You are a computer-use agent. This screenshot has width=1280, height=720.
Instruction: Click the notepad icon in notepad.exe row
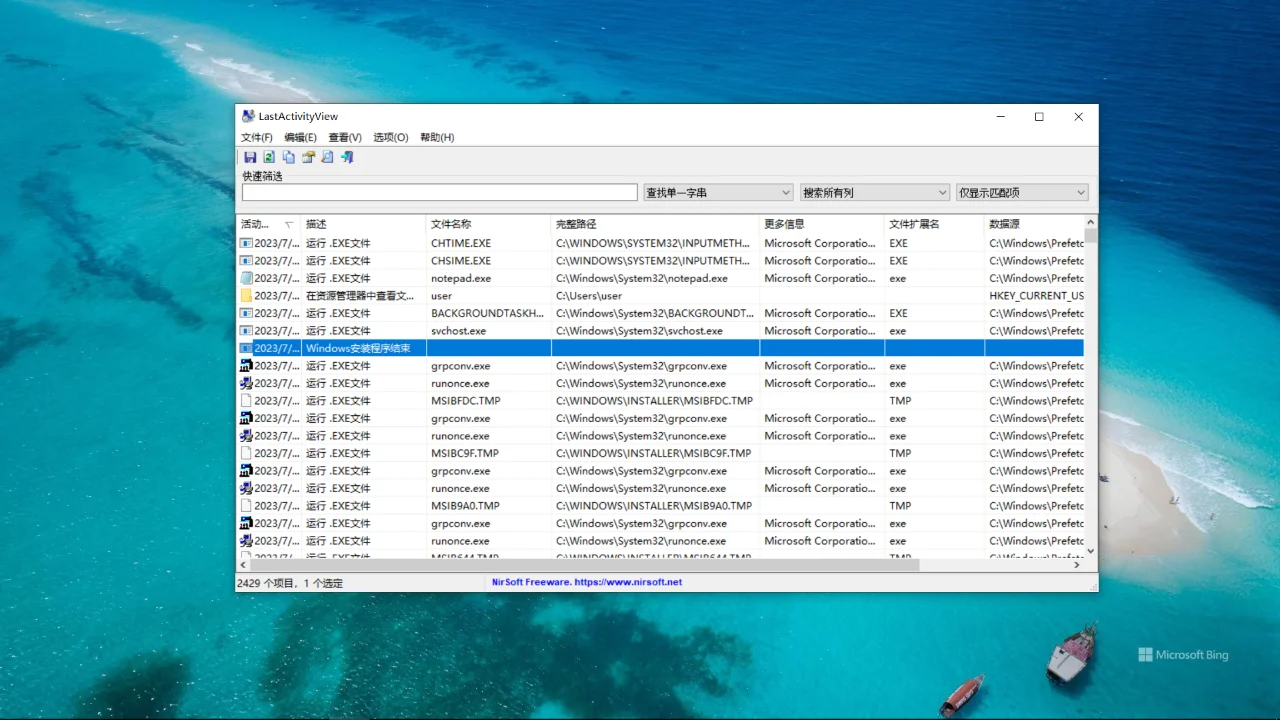click(x=246, y=278)
